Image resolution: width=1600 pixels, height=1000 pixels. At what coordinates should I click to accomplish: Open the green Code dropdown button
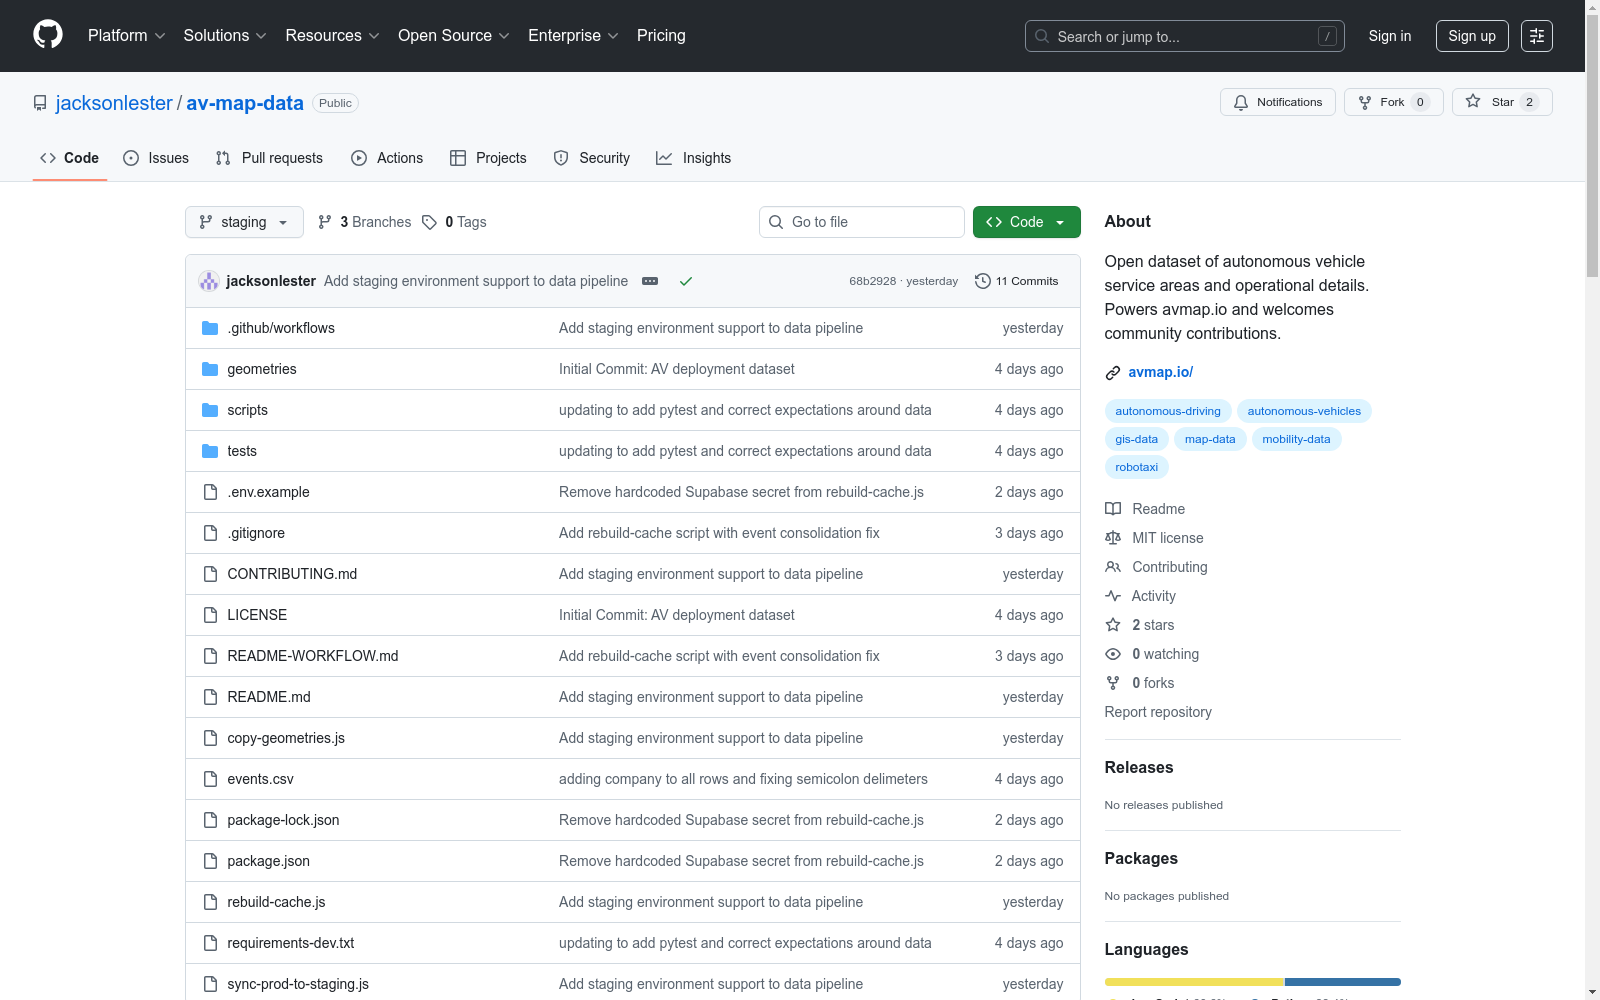coord(1026,222)
